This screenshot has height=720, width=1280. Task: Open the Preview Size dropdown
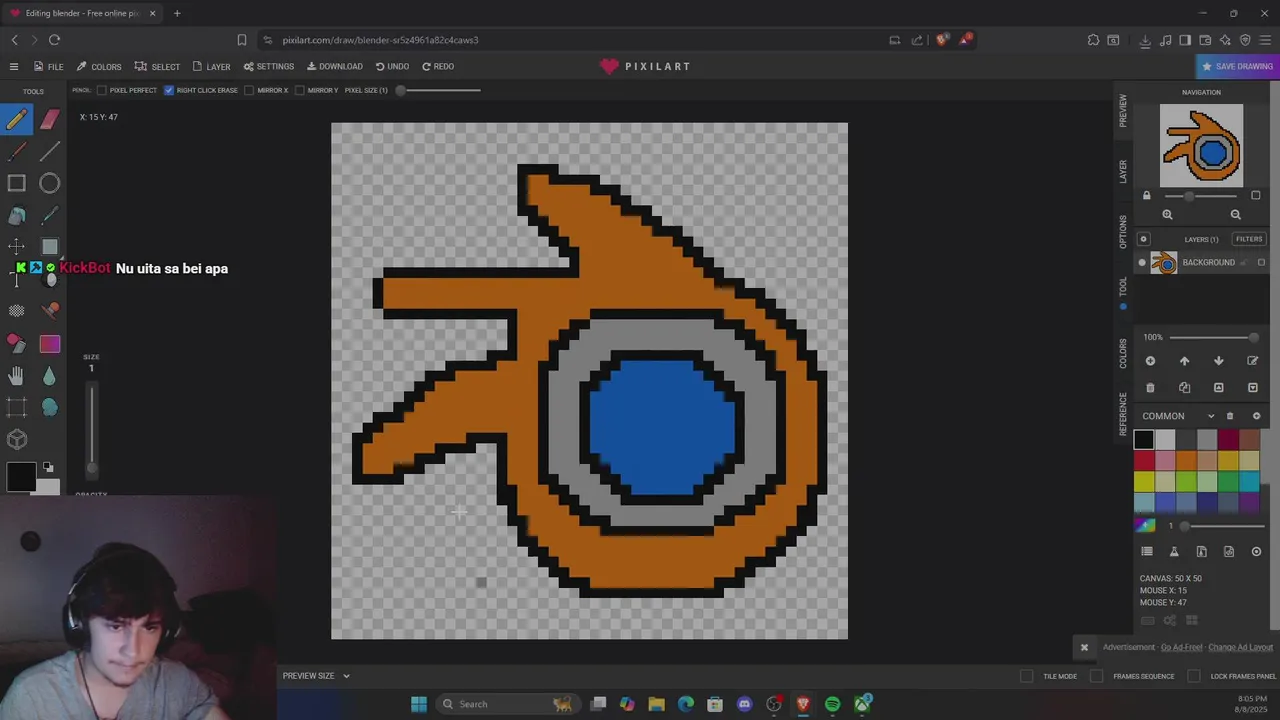pyautogui.click(x=316, y=676)
